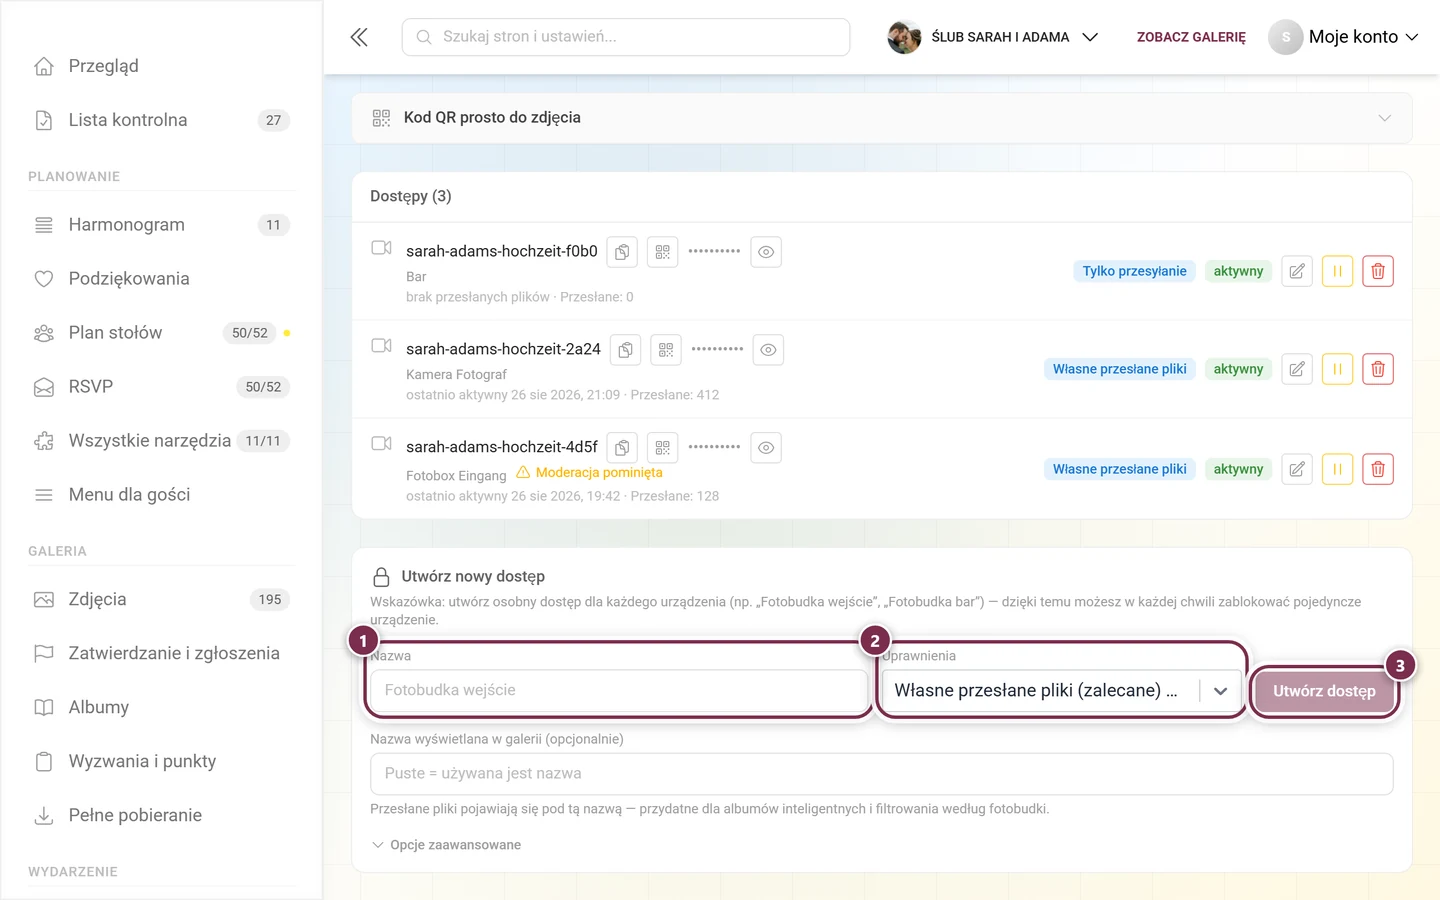Reveal password for sarah-adams-hochzeit-f0b0

[x=766, y=252]
